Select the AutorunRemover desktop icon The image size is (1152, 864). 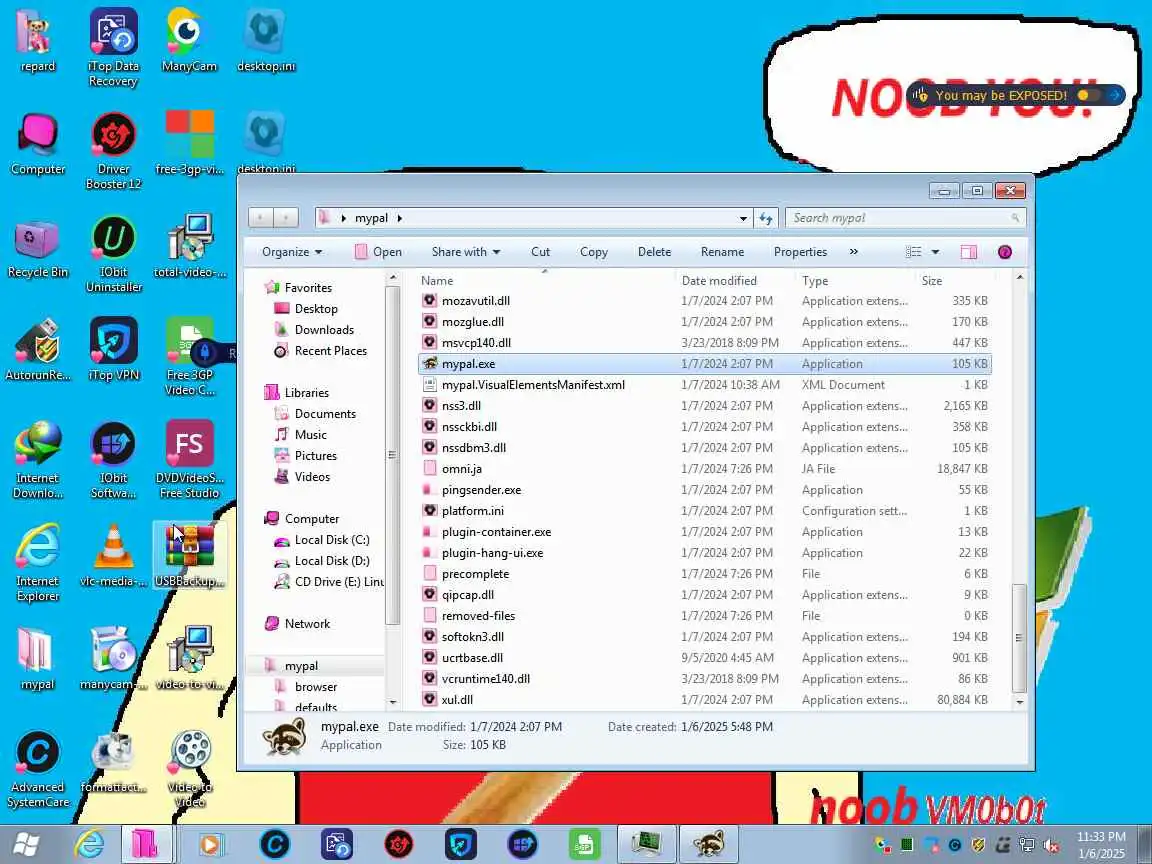(x=37, y=350)
